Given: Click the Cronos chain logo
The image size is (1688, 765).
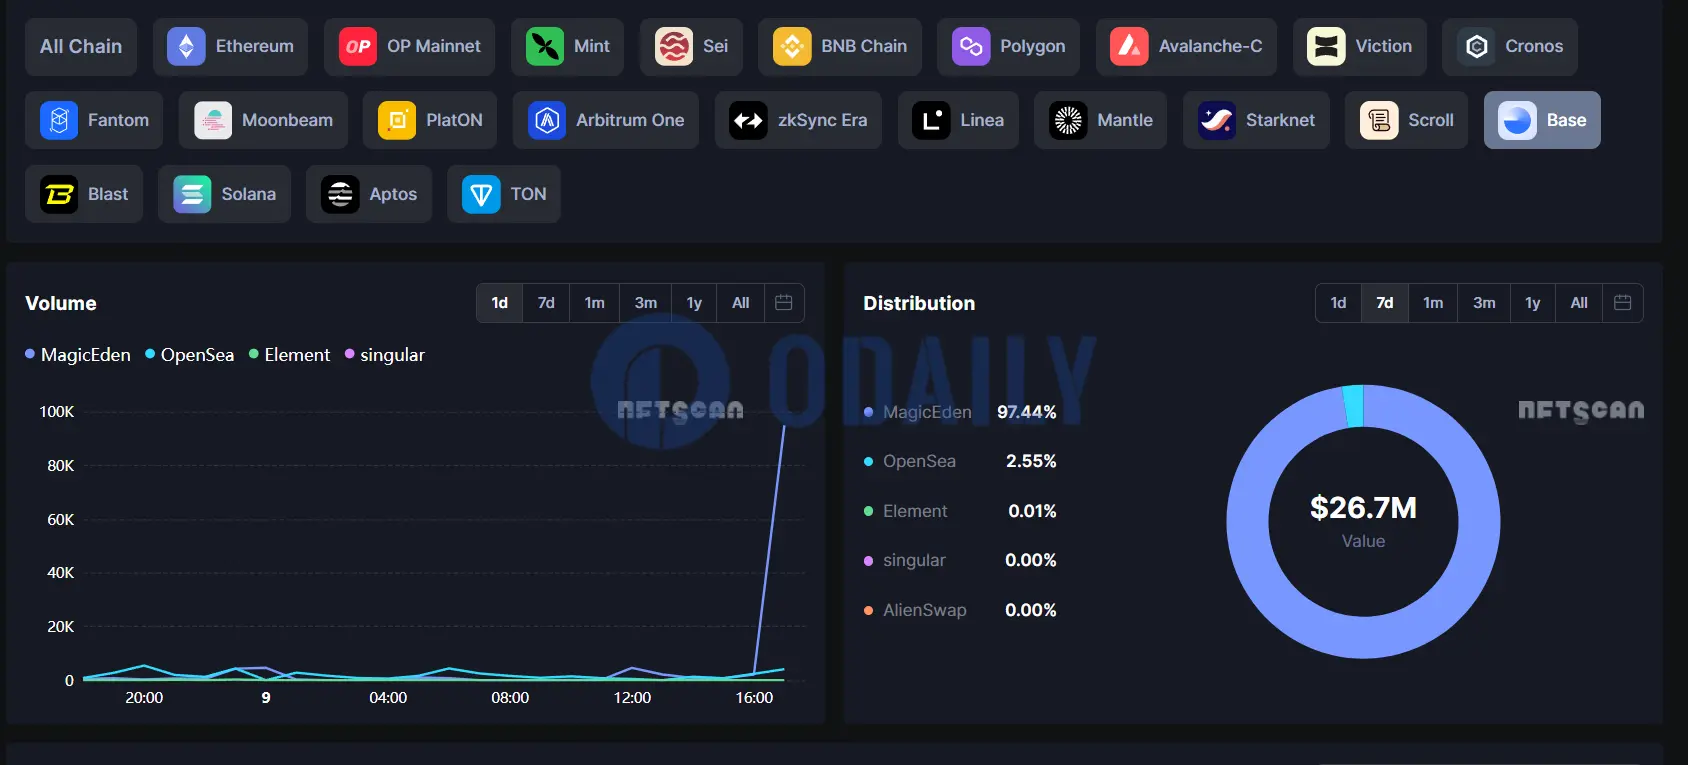Looking at the screenshot, I should click(1476, 46).
